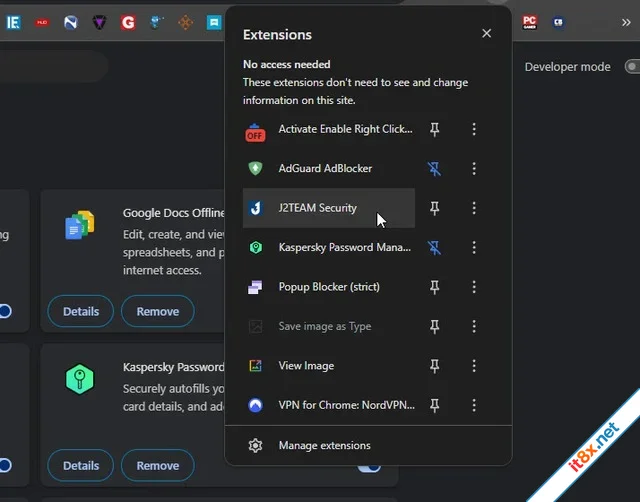Click the Google Docs Offline card title
Viewport: 640px width, 502px height.
[x=173, y=213]
